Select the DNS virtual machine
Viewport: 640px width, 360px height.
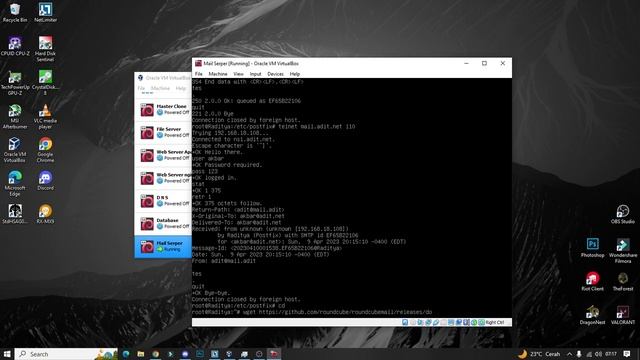[x=163, y=201]
